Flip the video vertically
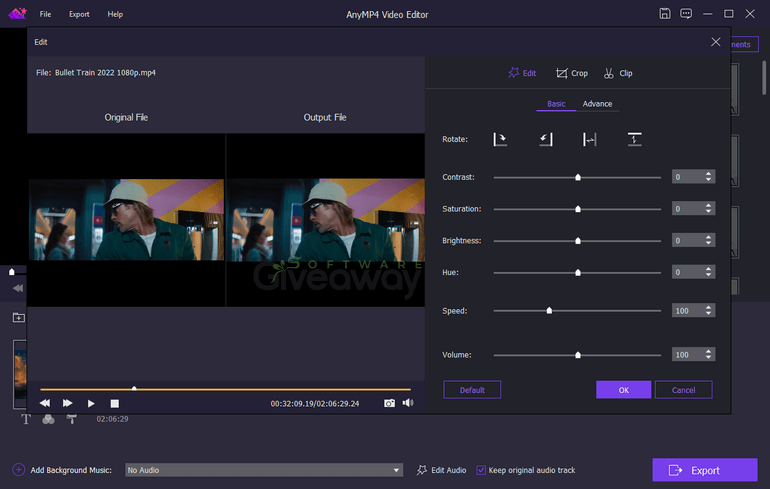Screen dimensions: 770x489 634,140
